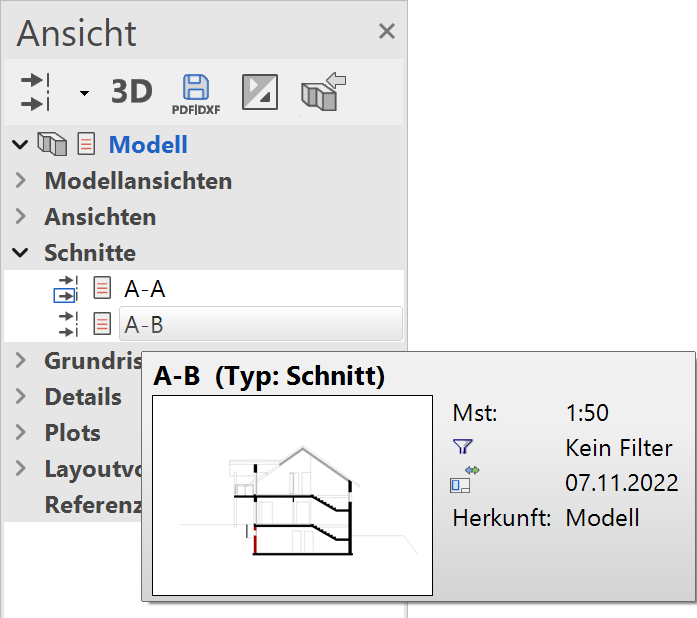
Task: Click the document icon of A-B
Action: [x=102, y=323]
